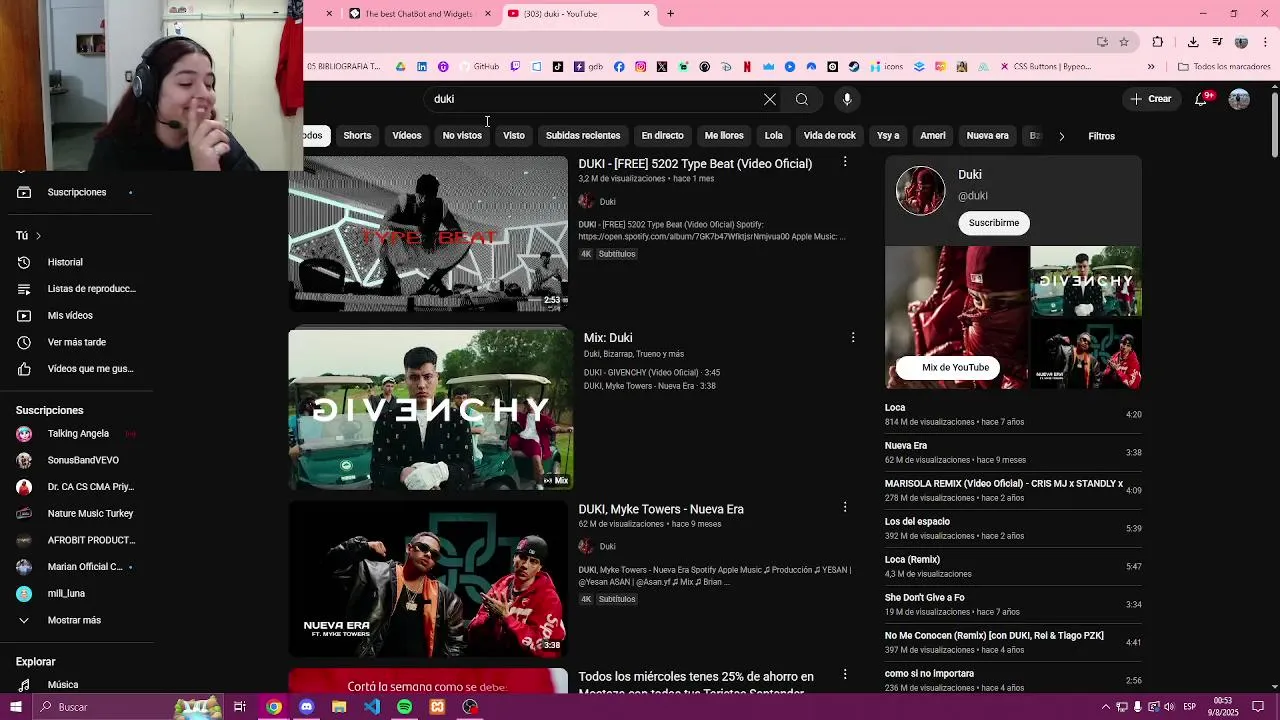Screen dimensions: 1280x720
Task: Click the magnifying glass search button
Action: point(801,99)
